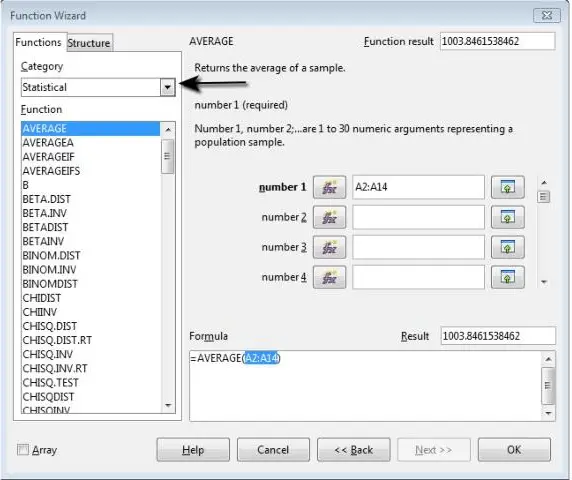The image size is (572, 480).
Task: Select BINOMDIST in the function list
Action: pos(90,284)
